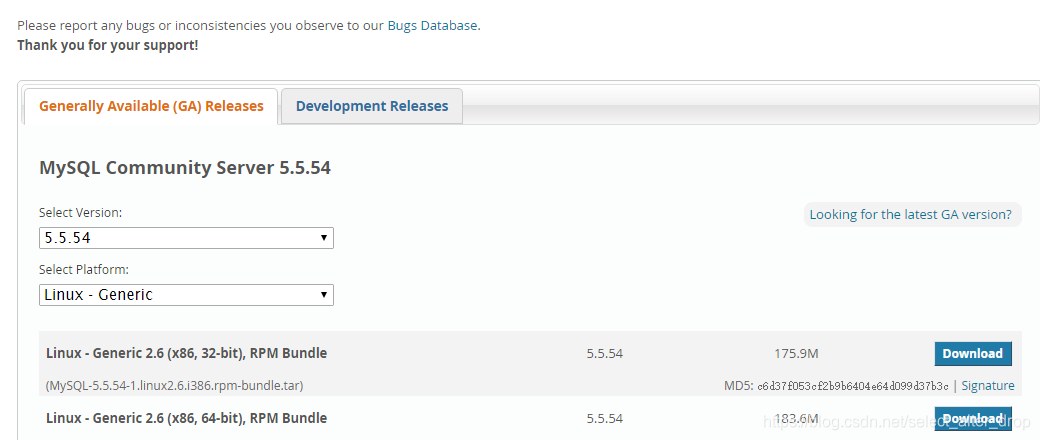The width and height of the screenshot is (1040, 440).
Task: Switch to Development Releases tab
Action: pyautogui.click(x=372, y=106)
